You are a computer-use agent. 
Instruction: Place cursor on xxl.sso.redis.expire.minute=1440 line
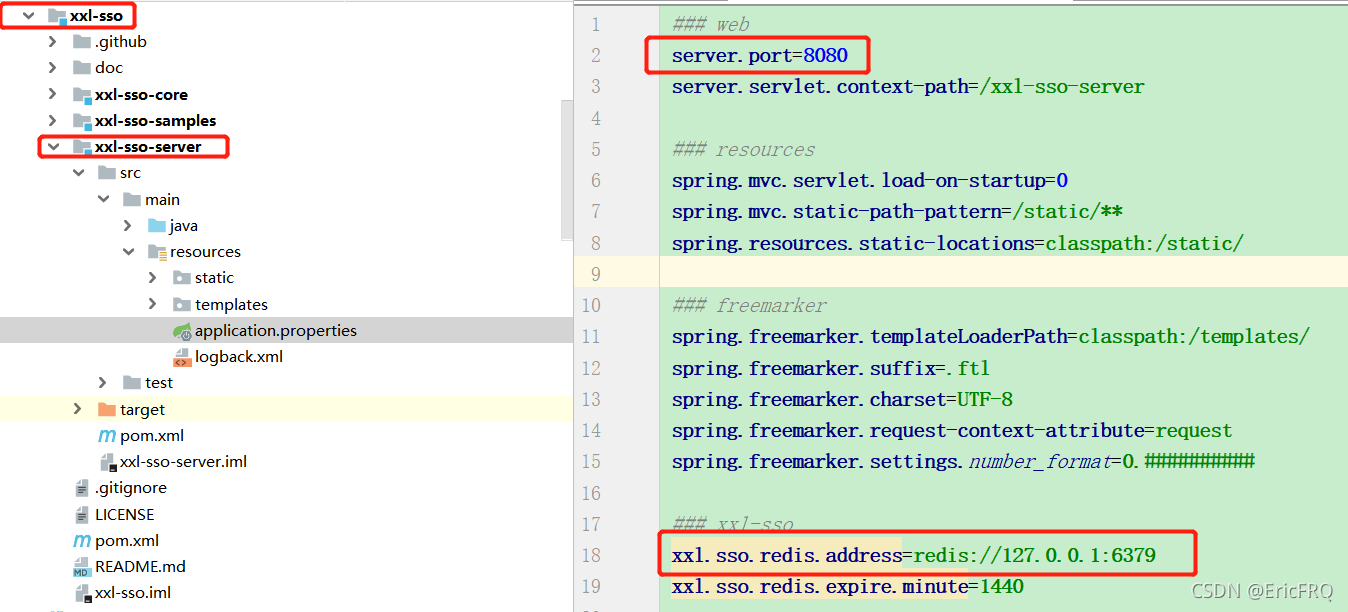[x=848, y=586]
